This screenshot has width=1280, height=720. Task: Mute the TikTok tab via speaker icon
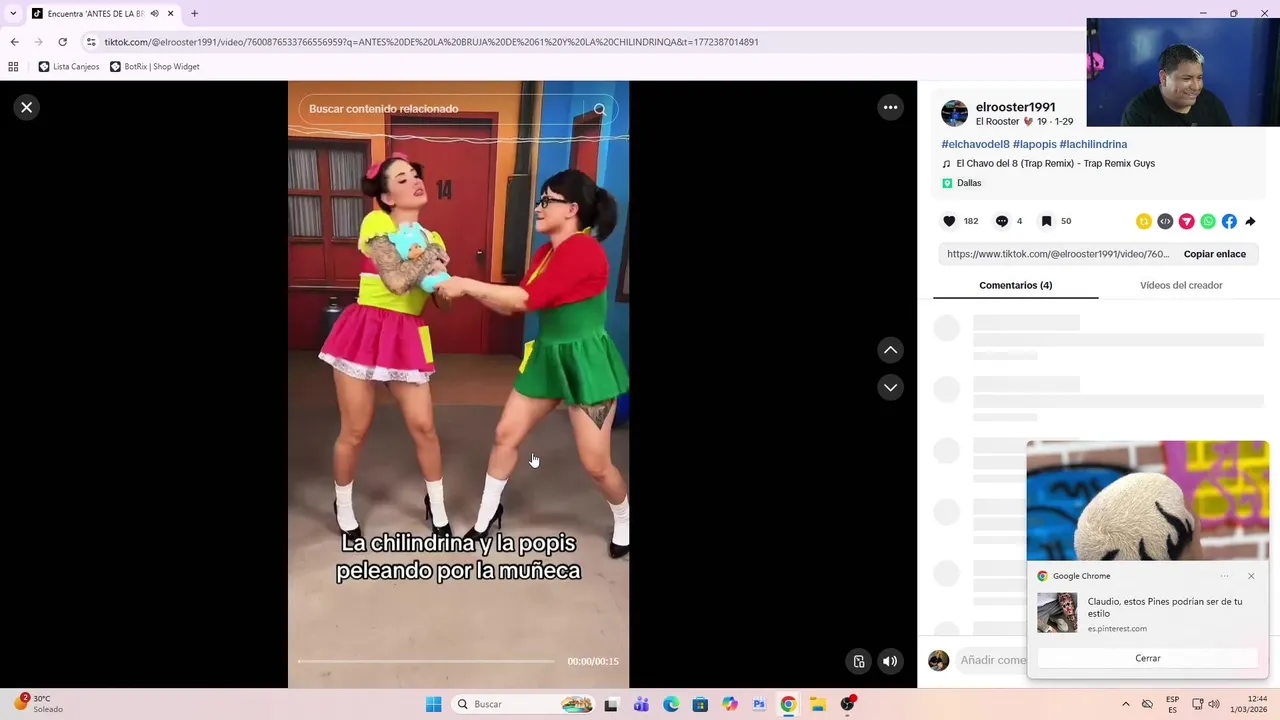coord(154,14)
